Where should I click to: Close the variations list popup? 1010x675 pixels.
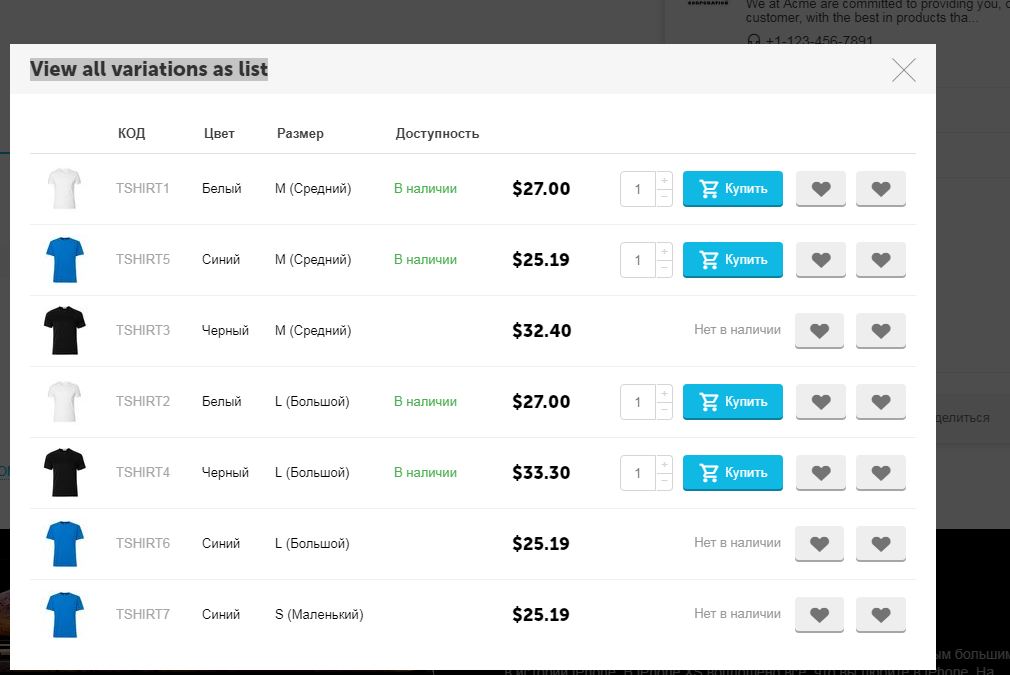(x=903, y=70)
